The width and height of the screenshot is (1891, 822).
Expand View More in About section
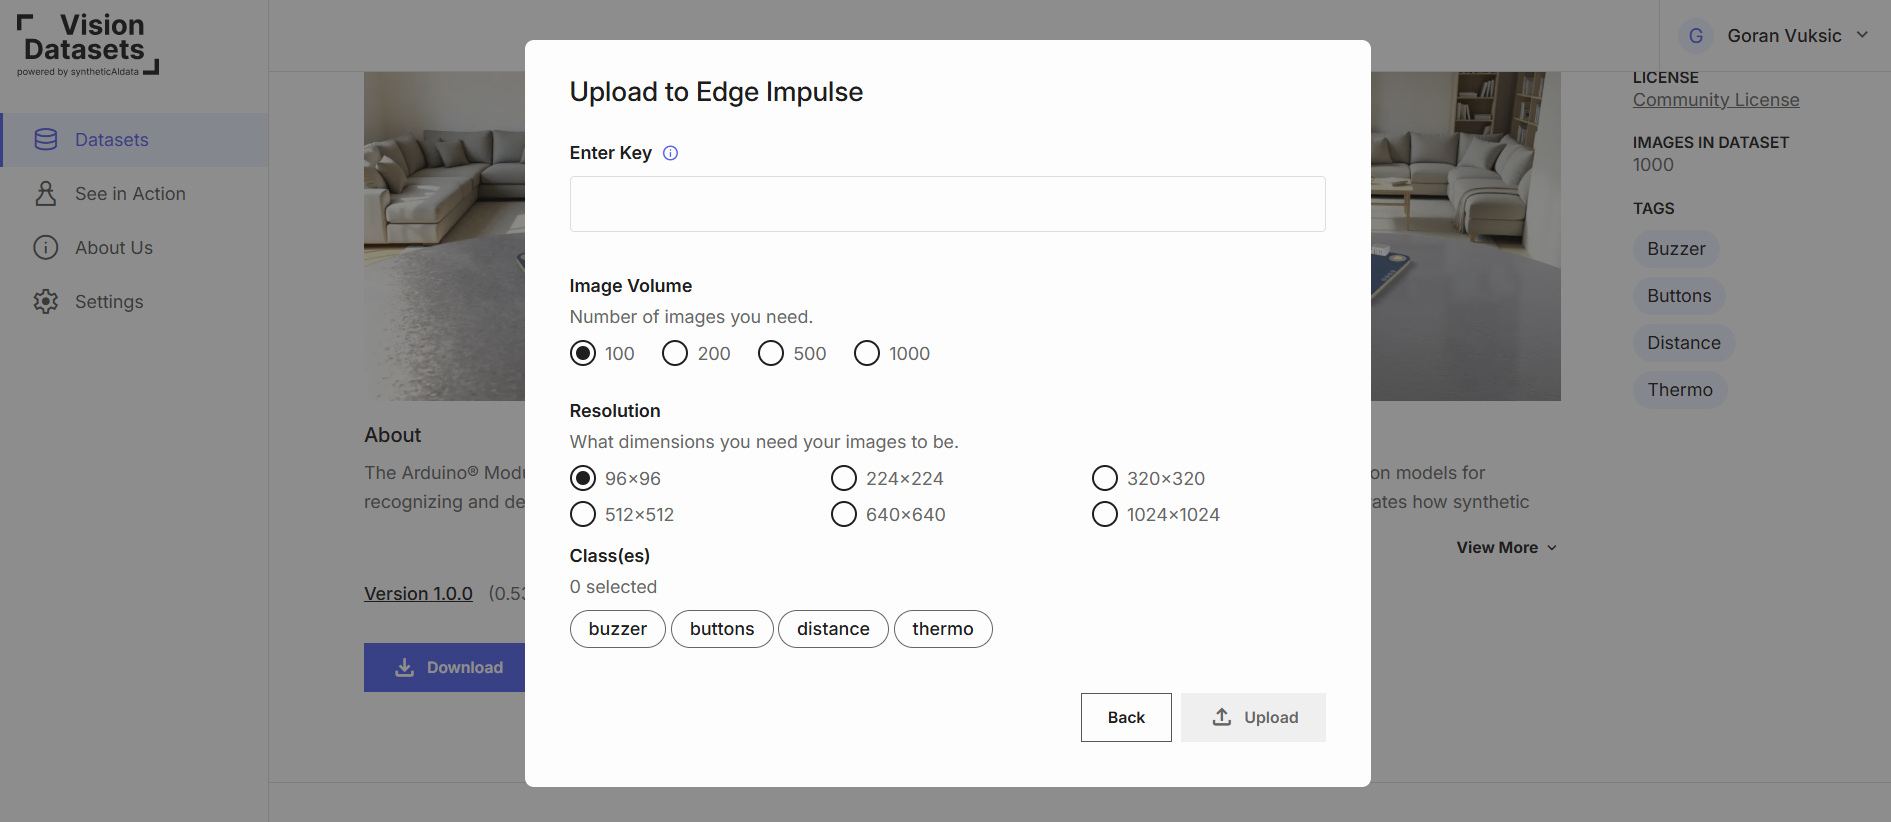[x=1507, y=548]
